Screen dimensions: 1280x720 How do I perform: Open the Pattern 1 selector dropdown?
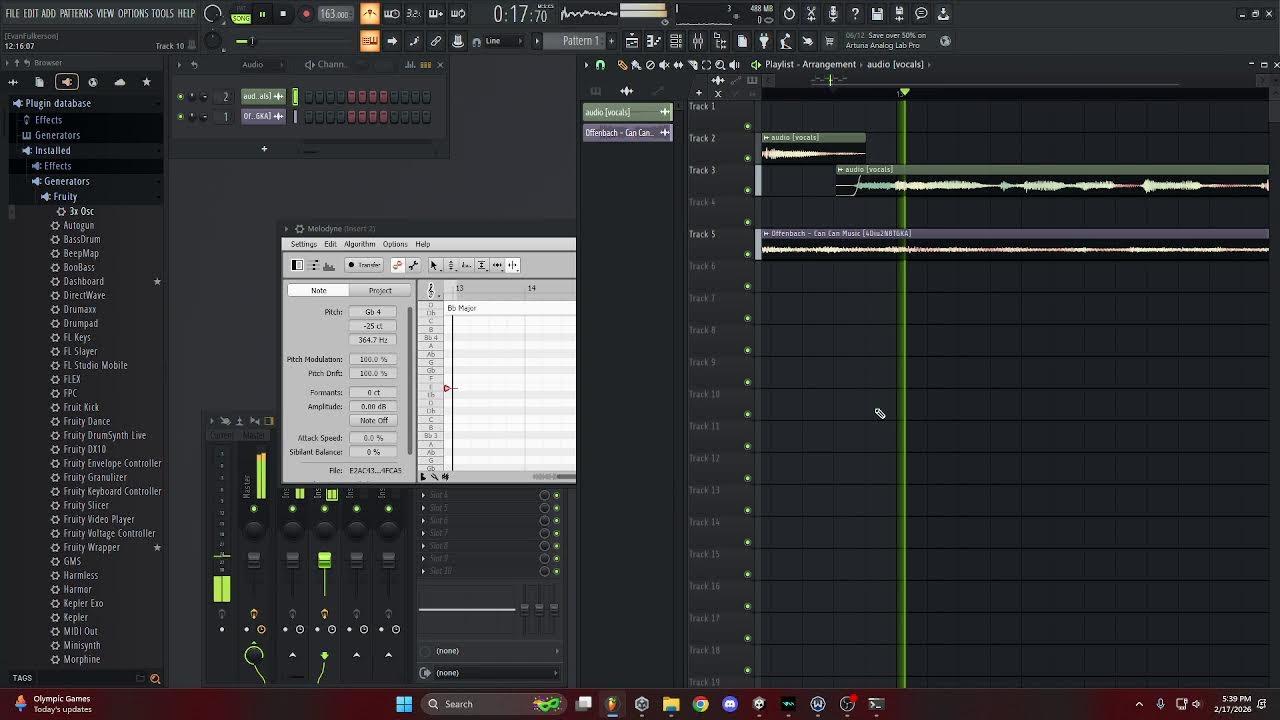[x=581, y=41]
